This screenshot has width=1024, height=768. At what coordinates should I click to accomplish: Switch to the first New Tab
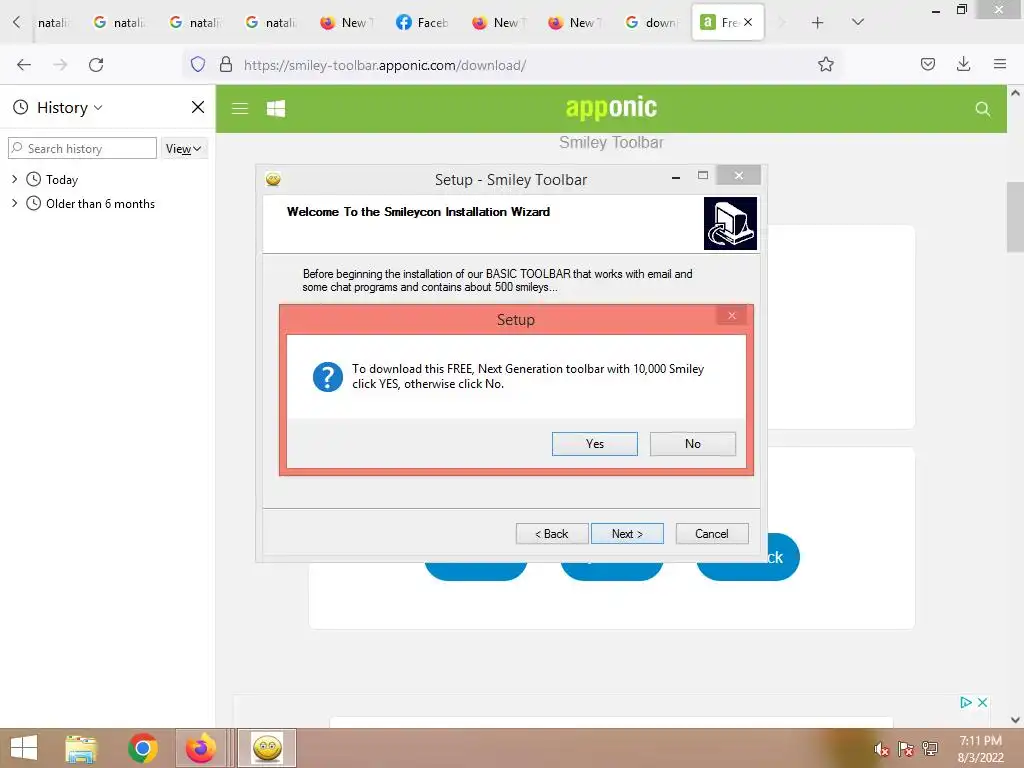pyautogui.click(x=347, y=23)
